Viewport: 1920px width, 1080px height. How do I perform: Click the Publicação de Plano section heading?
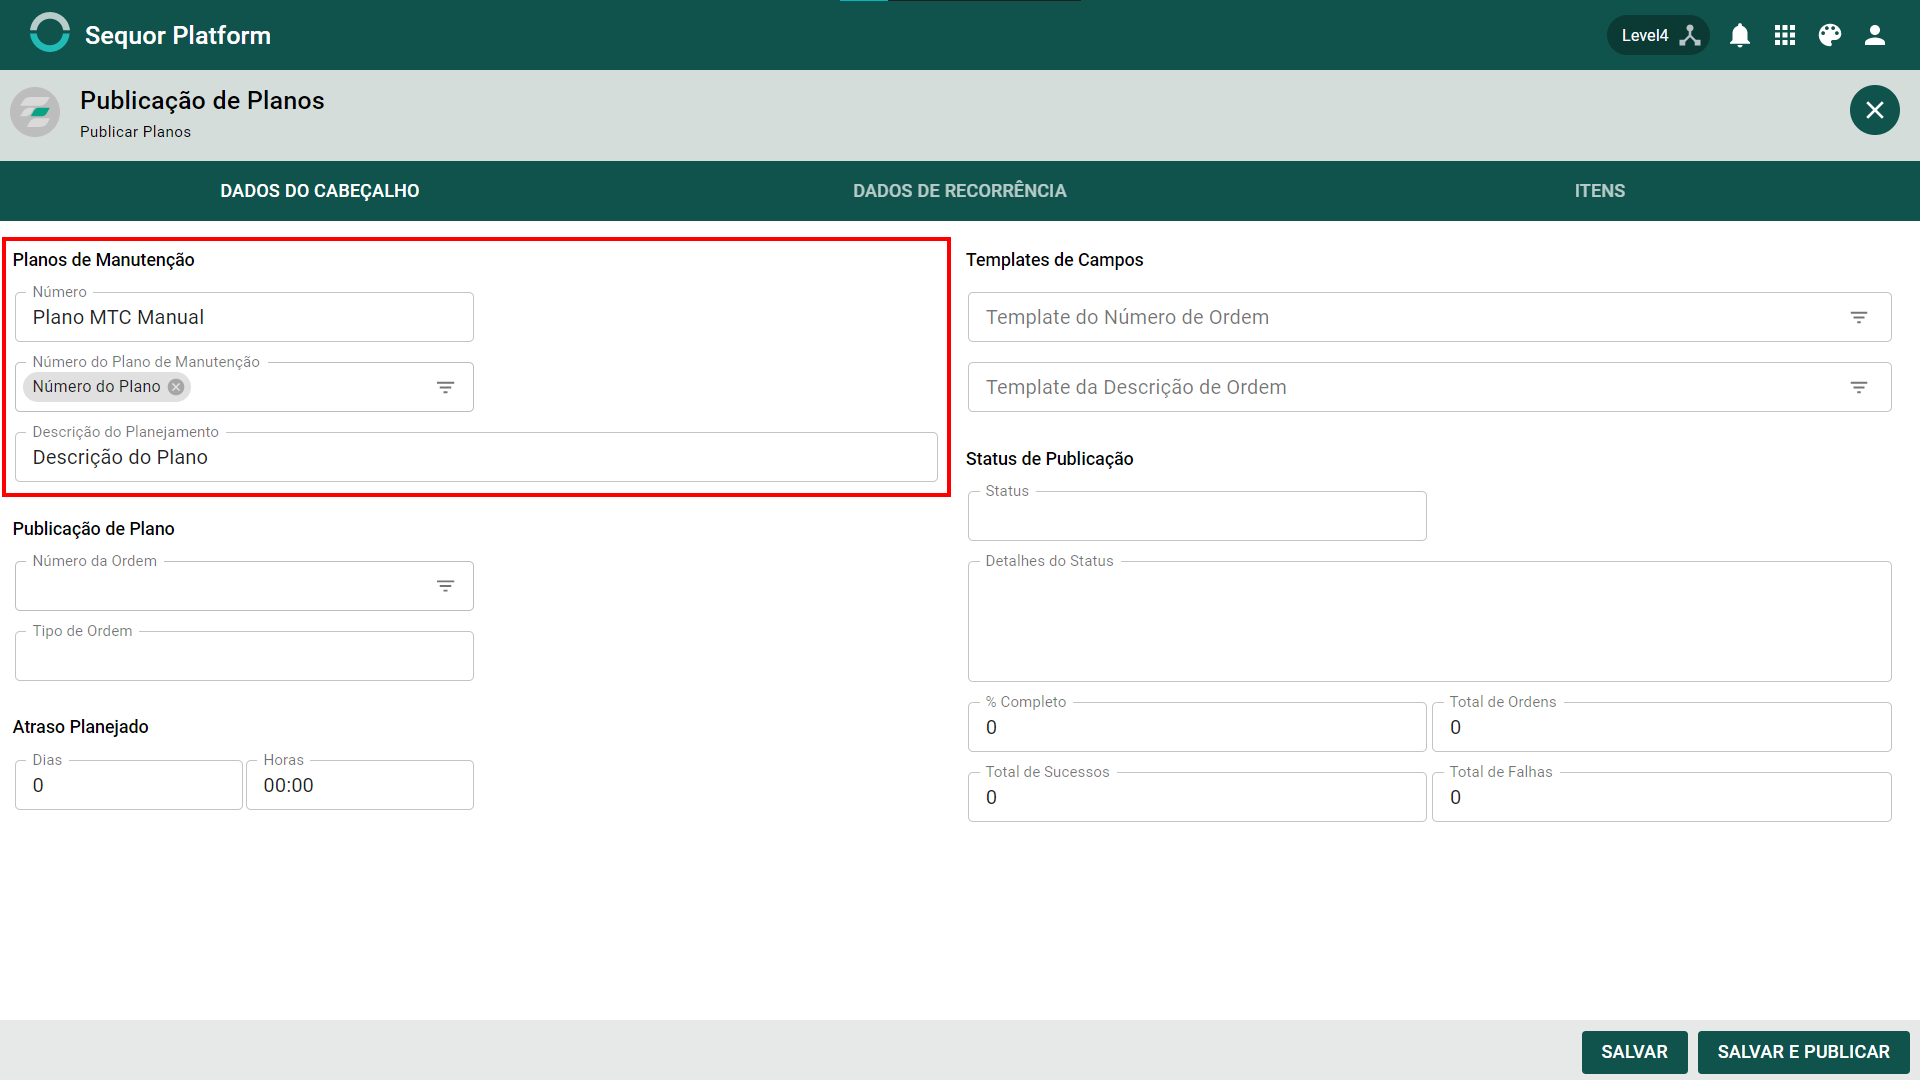click(x=93, y=529)
